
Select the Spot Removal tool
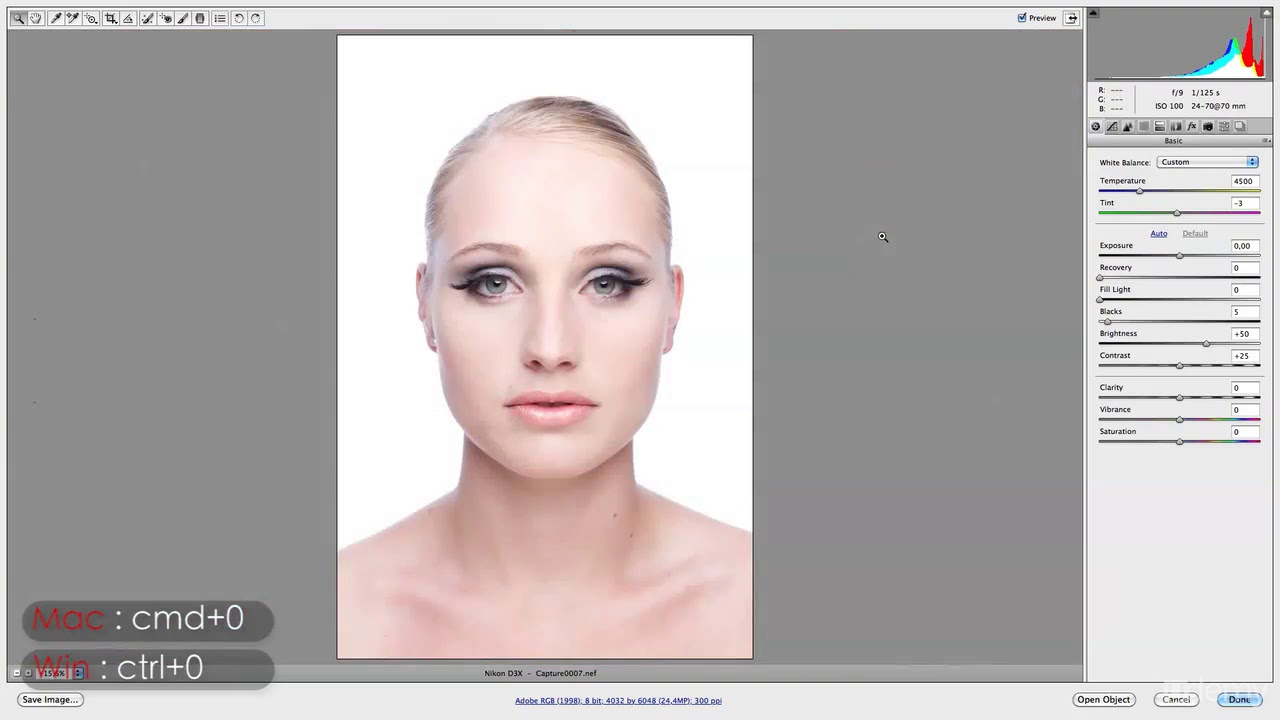click(x=148, y=18)
